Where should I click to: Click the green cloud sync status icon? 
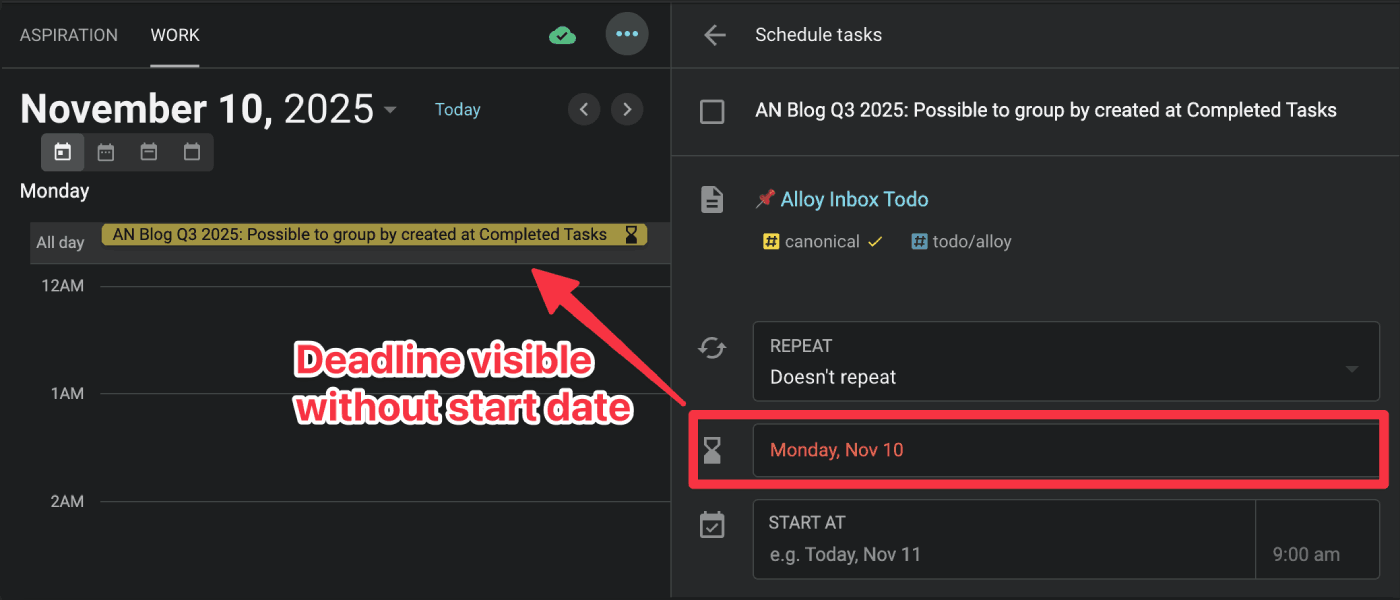pos(563,35)
